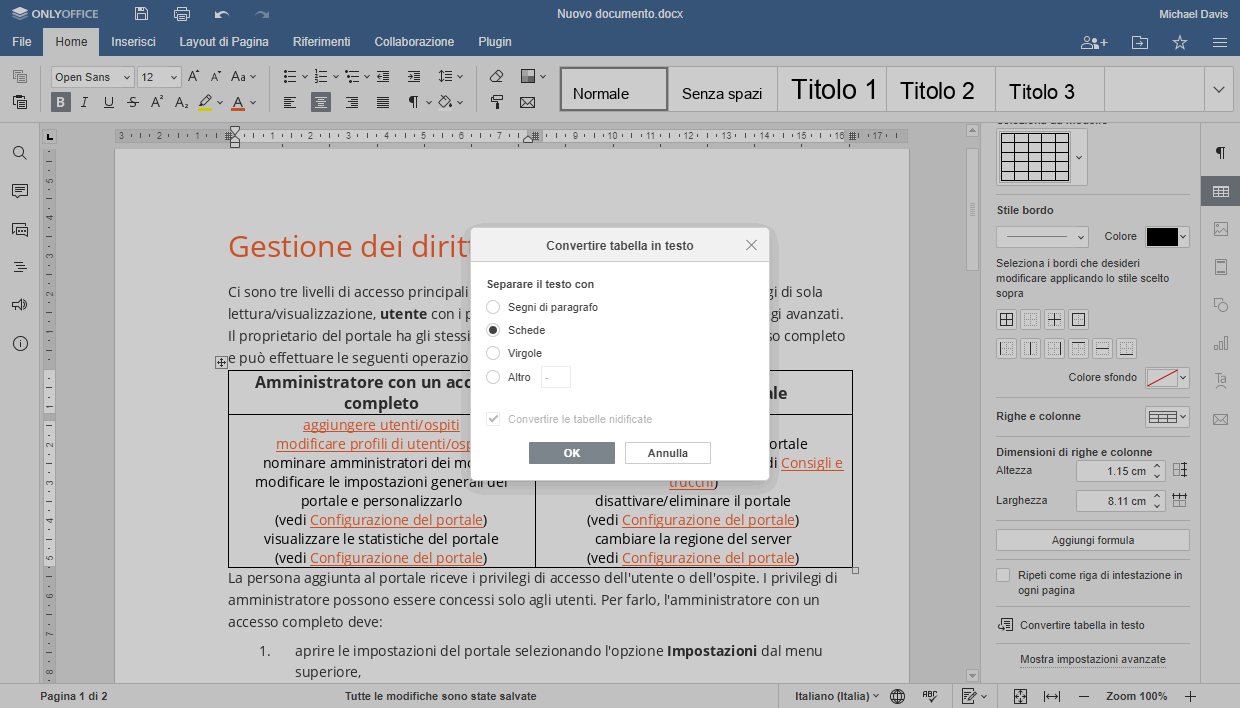This screenshot has height=708, width=1240.
Task: Click the Altro separator input field
Action: 556,377
